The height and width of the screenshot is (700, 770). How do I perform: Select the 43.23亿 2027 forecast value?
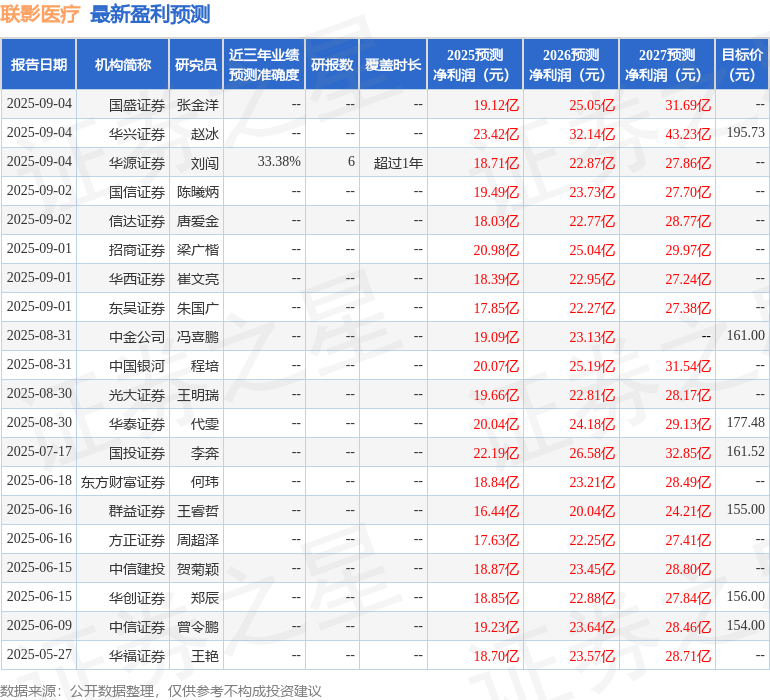(x=688, y=133)
